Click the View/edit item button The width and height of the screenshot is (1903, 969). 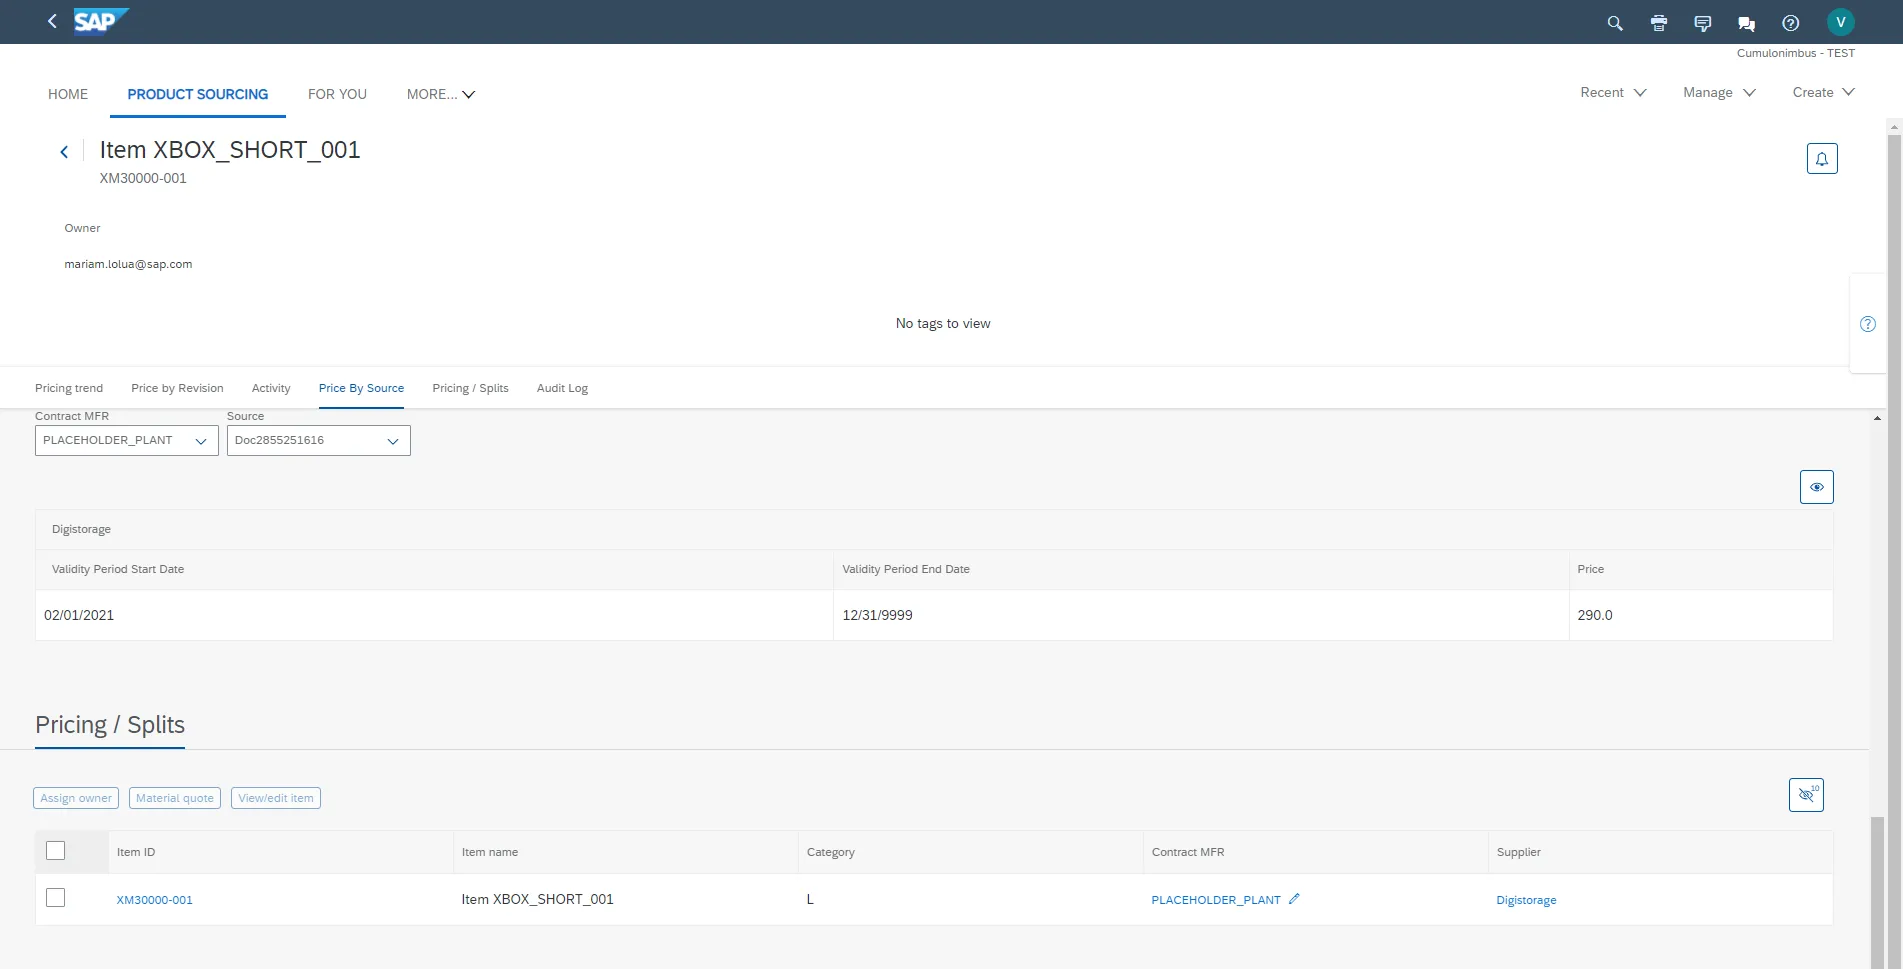tap(276, 798)
